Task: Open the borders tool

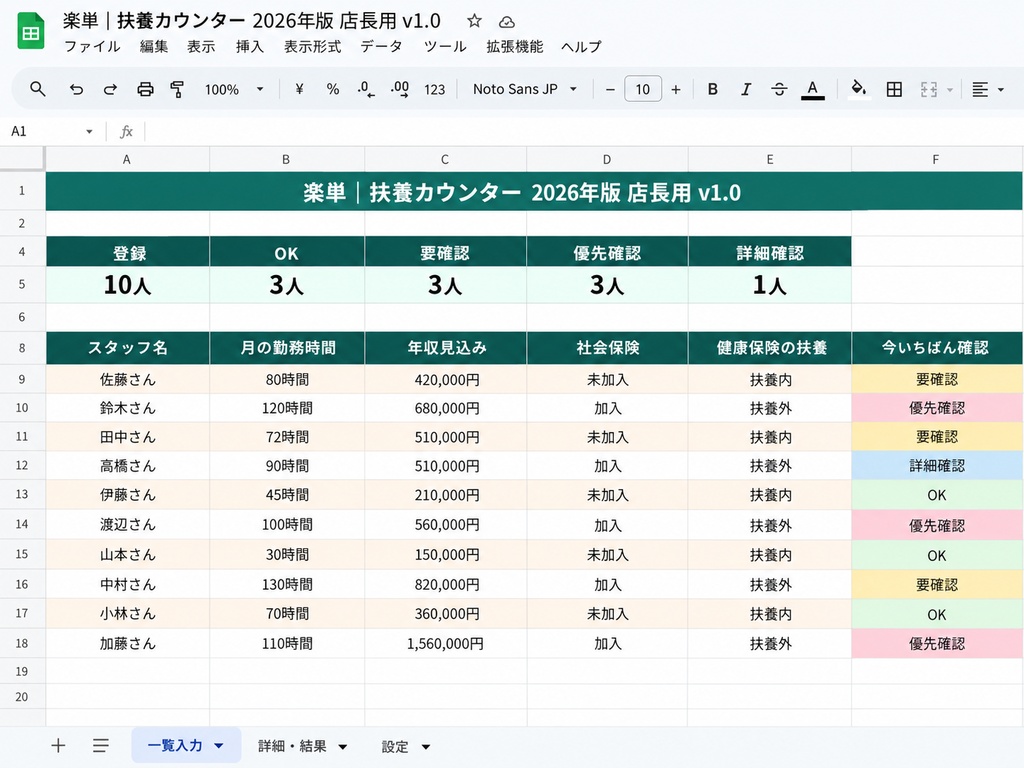Action: (894, 89)
